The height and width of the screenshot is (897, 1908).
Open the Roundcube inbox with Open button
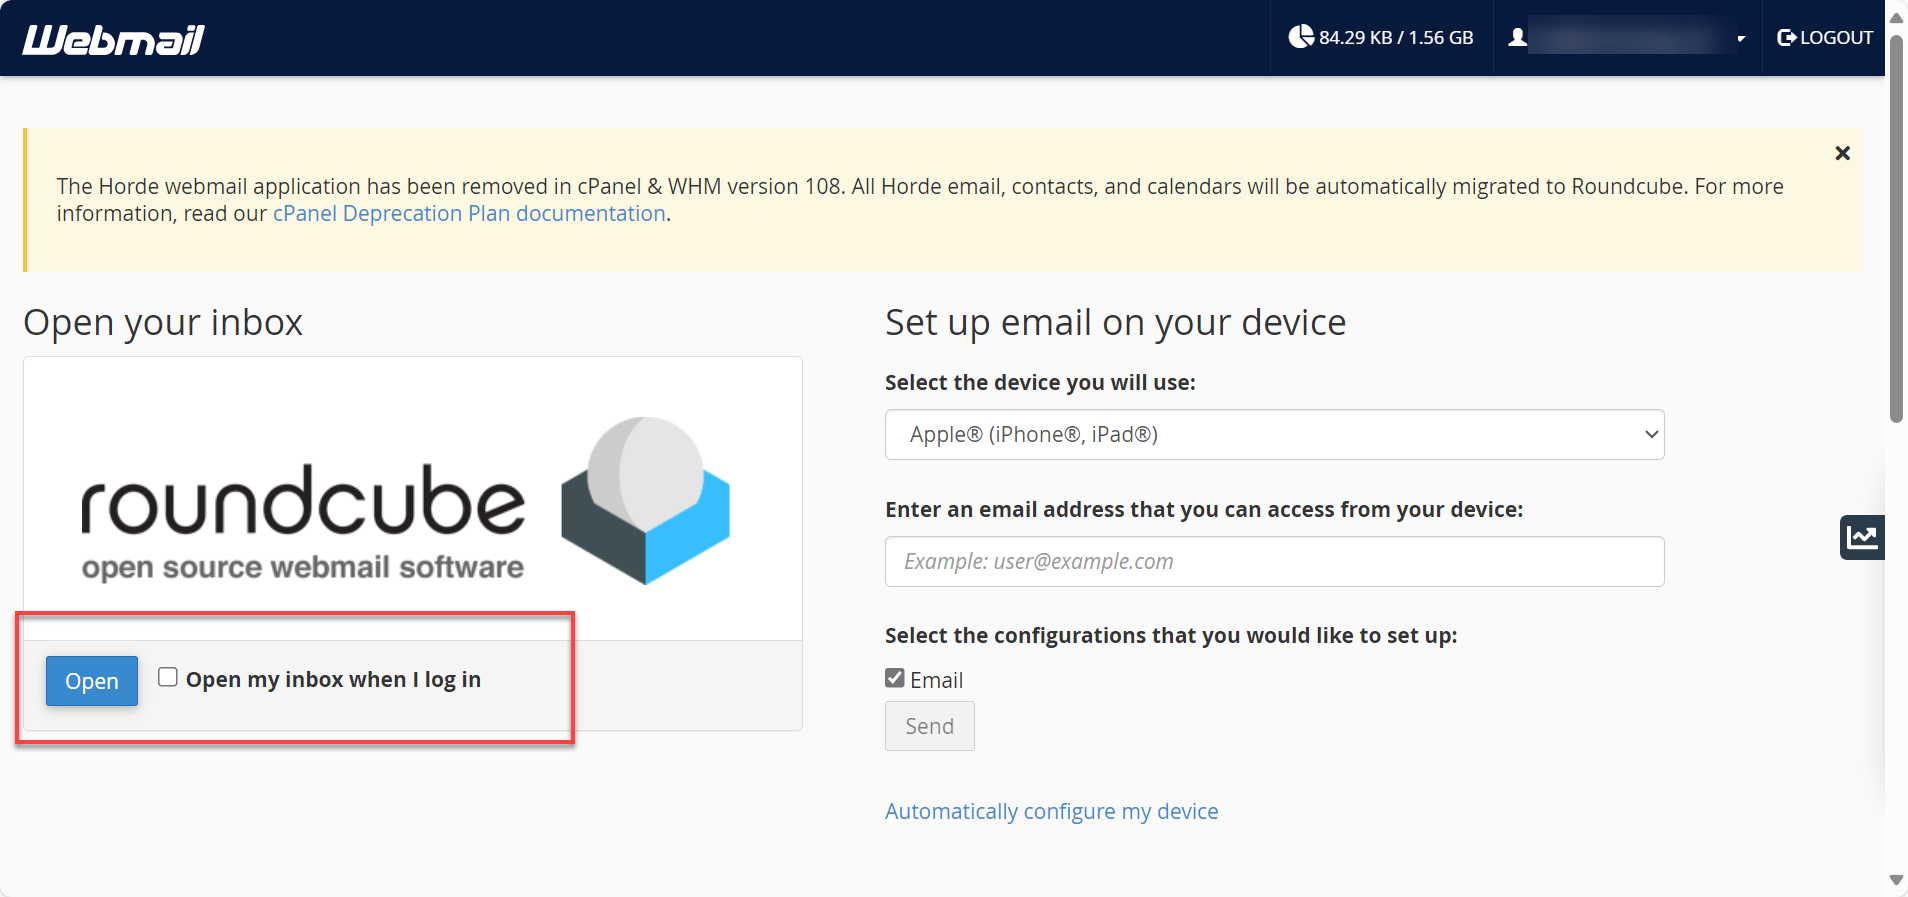point(92,681)
